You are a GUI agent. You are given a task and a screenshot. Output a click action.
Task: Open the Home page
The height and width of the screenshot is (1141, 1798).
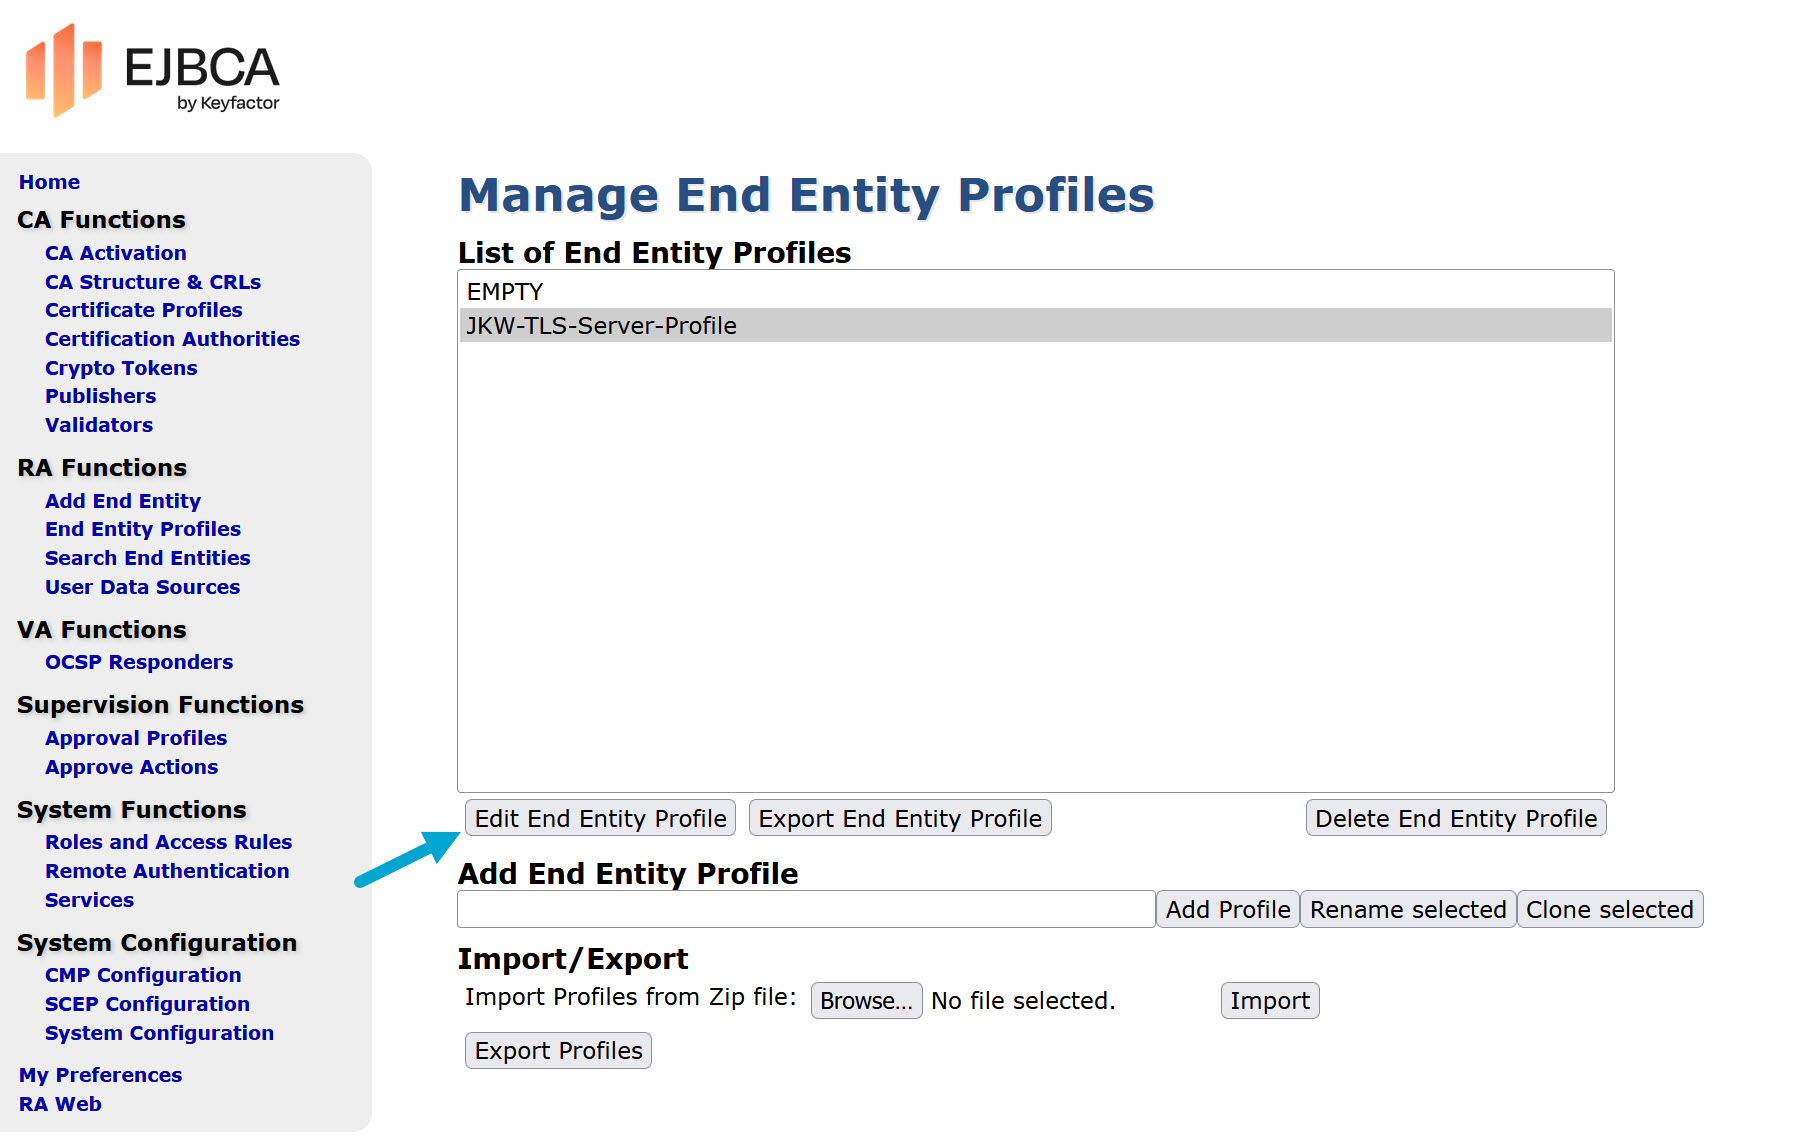49,181
